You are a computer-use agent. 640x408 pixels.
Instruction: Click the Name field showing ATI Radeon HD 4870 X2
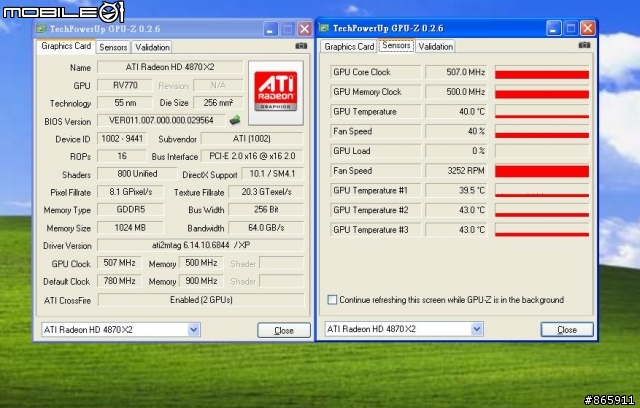click(170, 67)
